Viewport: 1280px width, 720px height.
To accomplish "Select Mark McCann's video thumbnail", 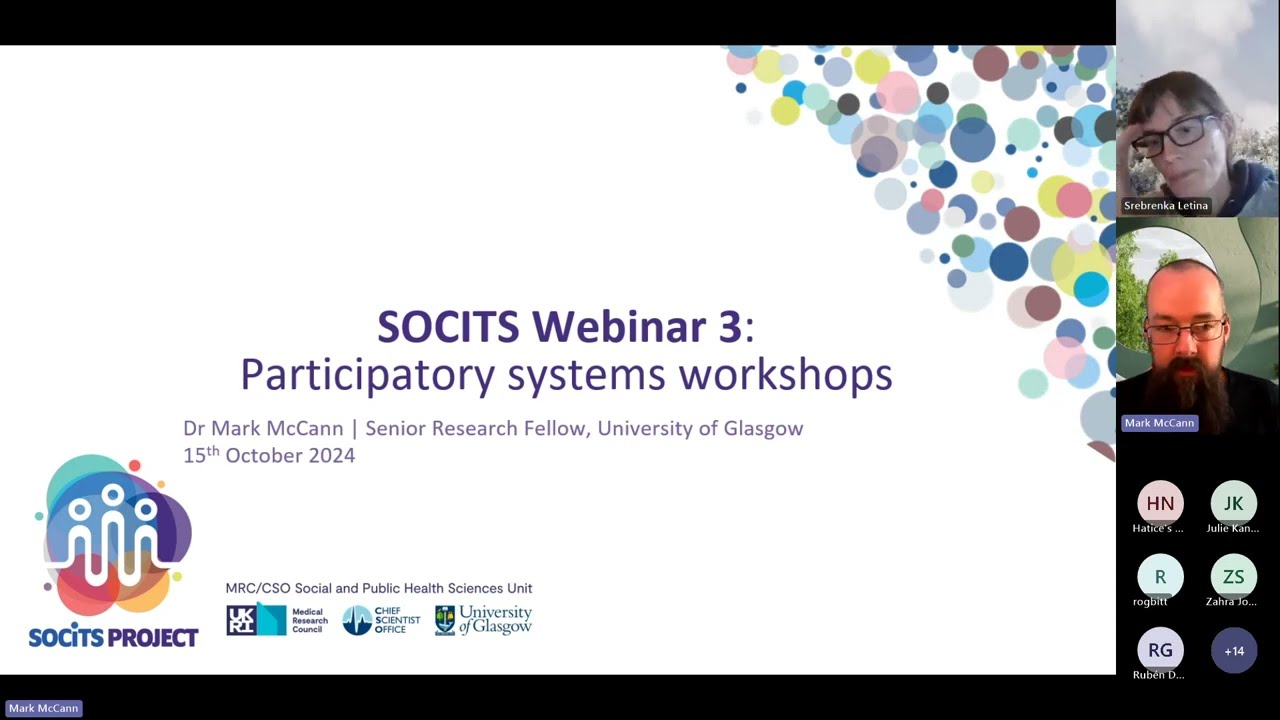I will tap(1198, 326).
